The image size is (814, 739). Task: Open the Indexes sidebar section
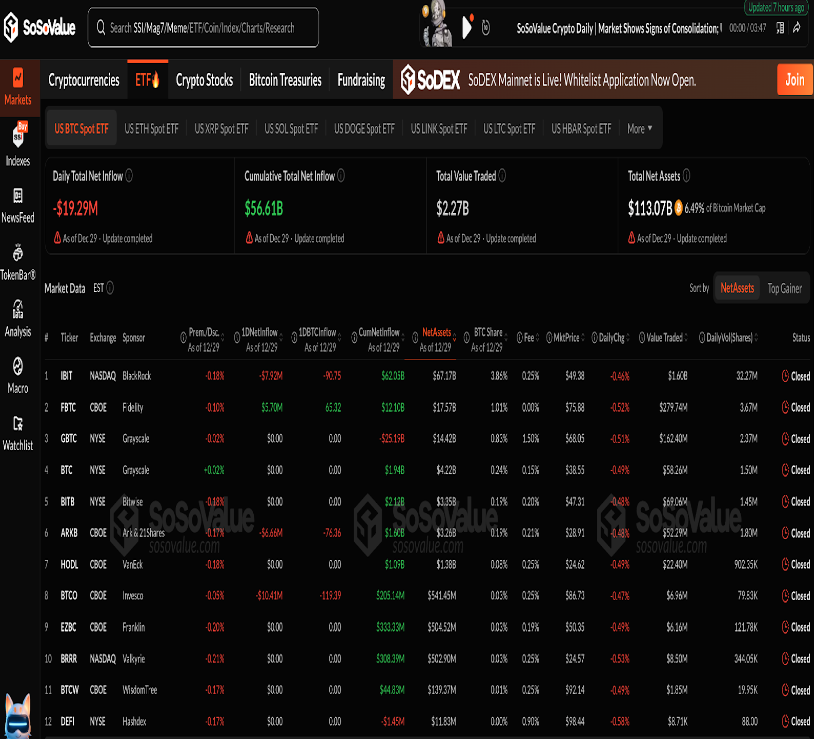coord(18,144)
